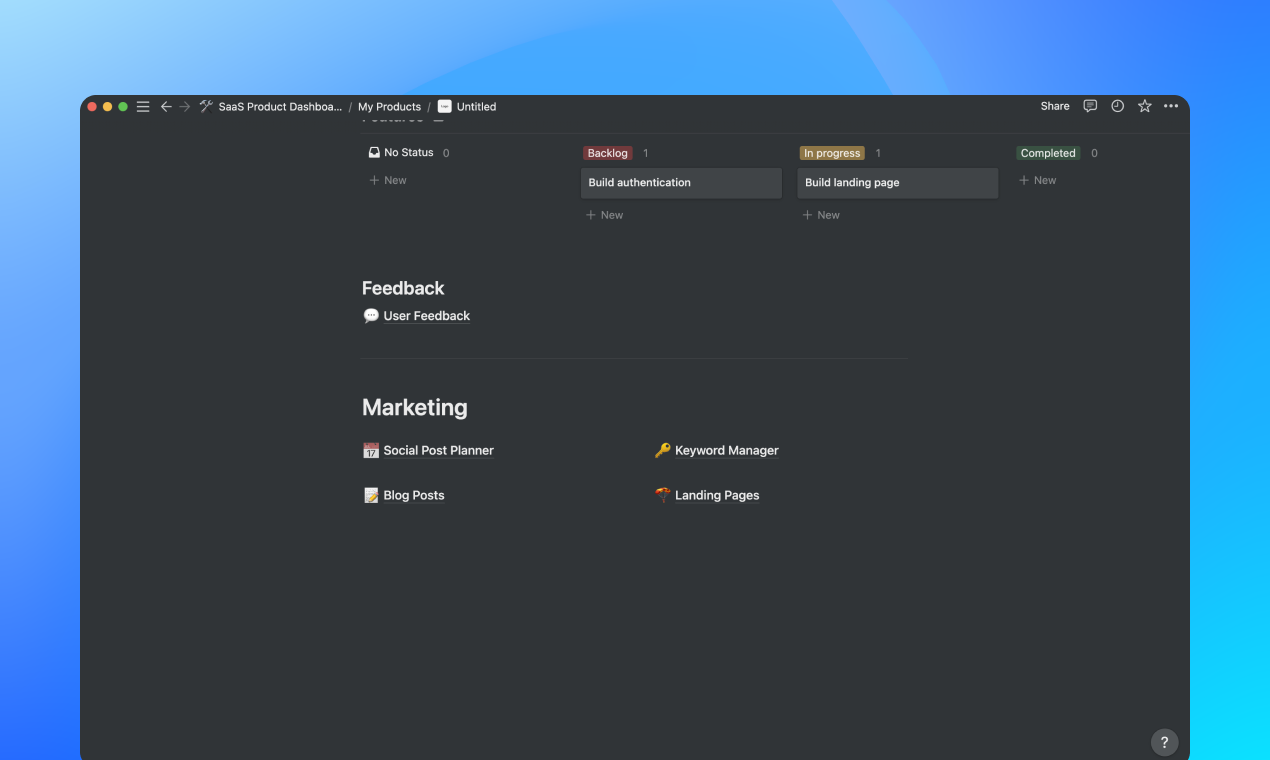This screenshot has height=760, width=1270.
Task: Click the Social Post Planner calendar icon
Action: [371, 450]
